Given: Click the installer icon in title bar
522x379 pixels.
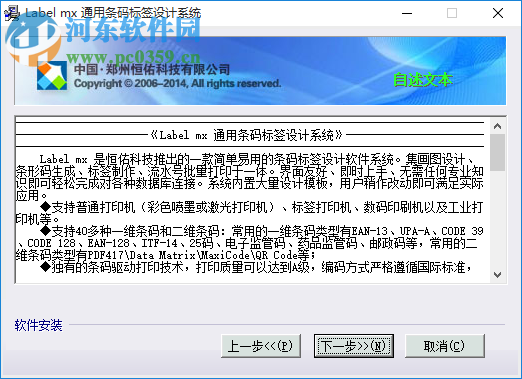Looking at the screenshot, I should (12, 13).
